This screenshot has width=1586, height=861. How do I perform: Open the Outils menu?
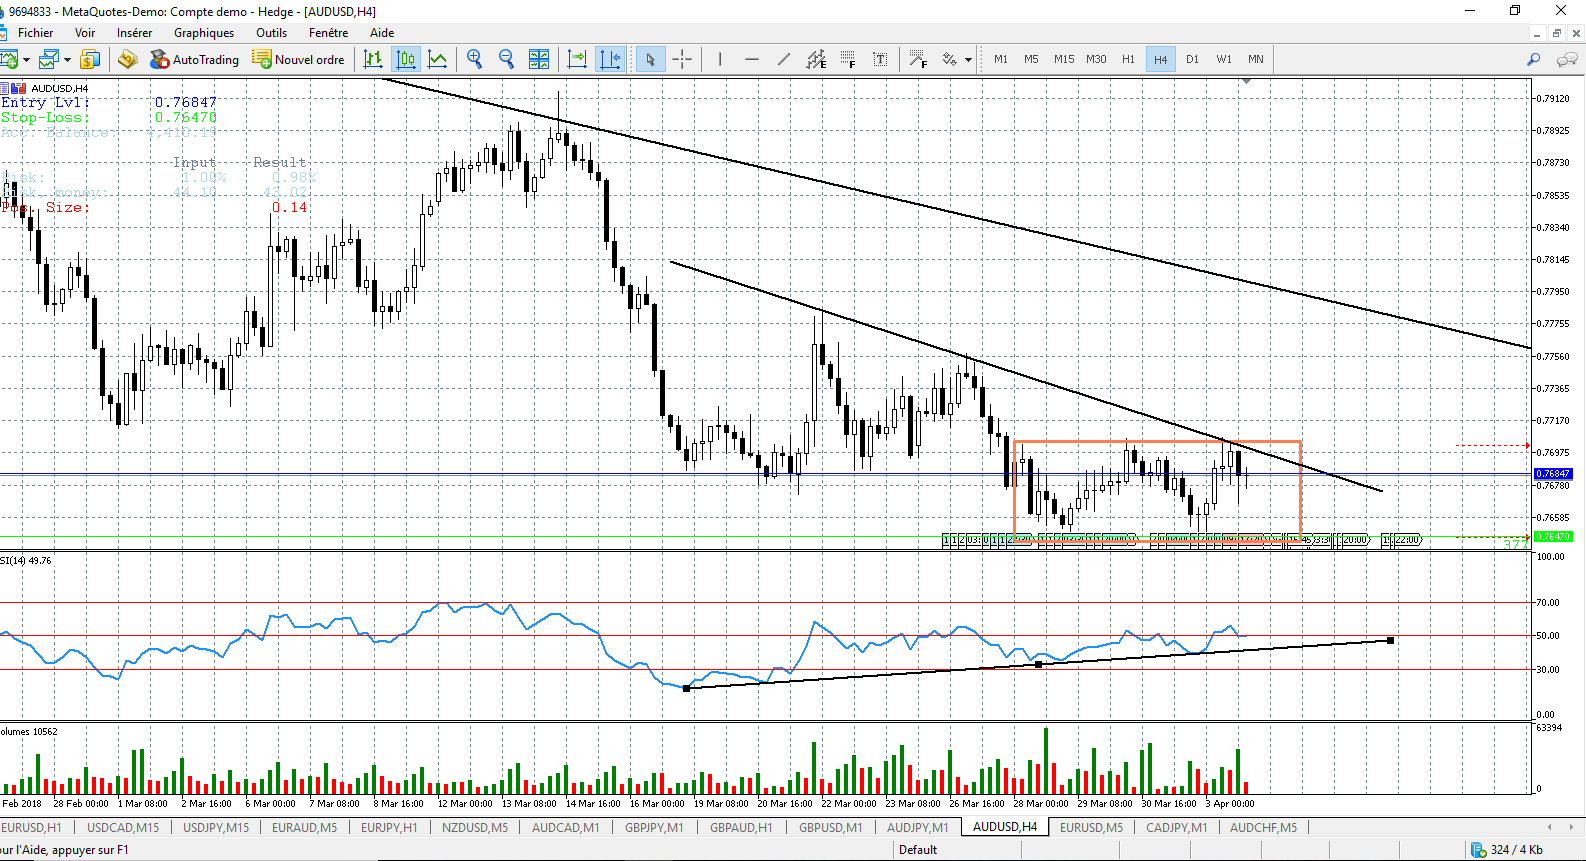(x=271, y=33)
